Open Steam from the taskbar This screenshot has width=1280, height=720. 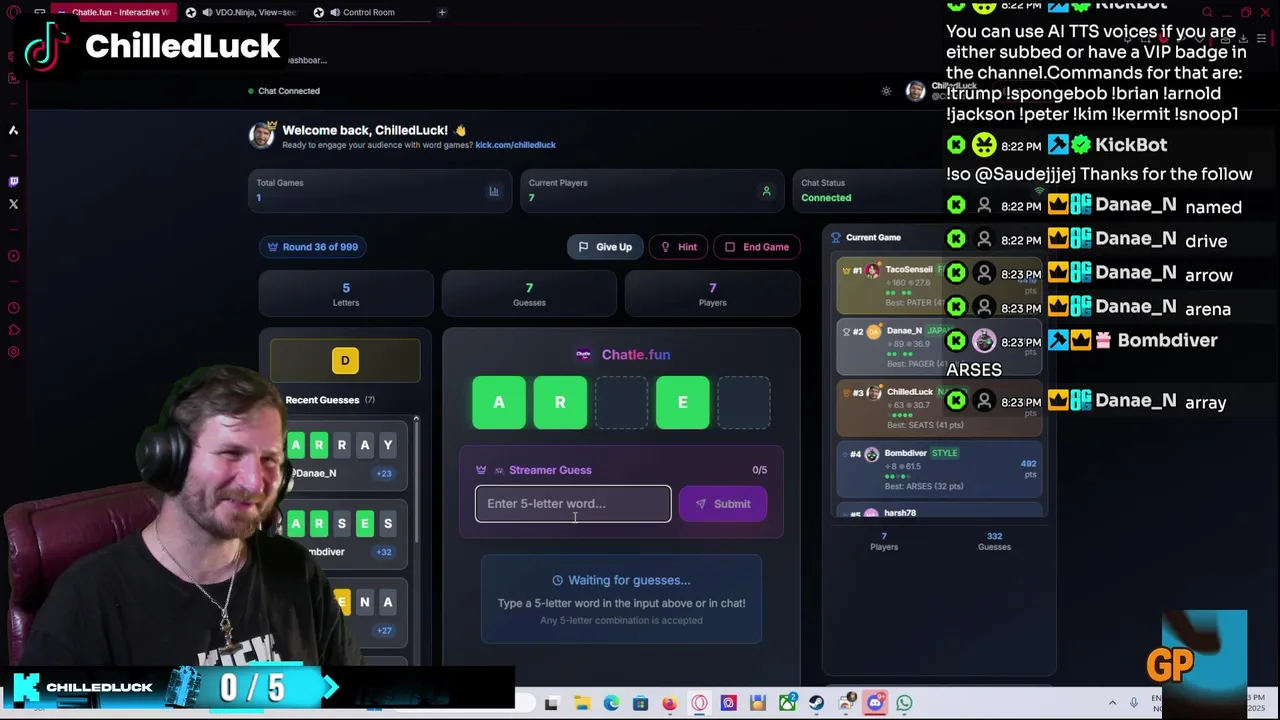pyautogui.click(x=816, y=703)
